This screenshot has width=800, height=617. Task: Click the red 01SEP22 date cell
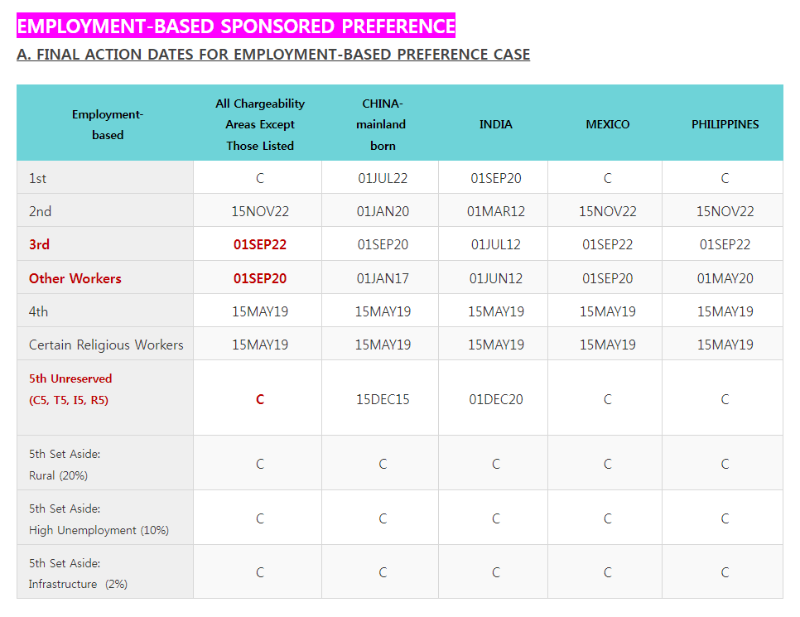(x=260, y=244)
